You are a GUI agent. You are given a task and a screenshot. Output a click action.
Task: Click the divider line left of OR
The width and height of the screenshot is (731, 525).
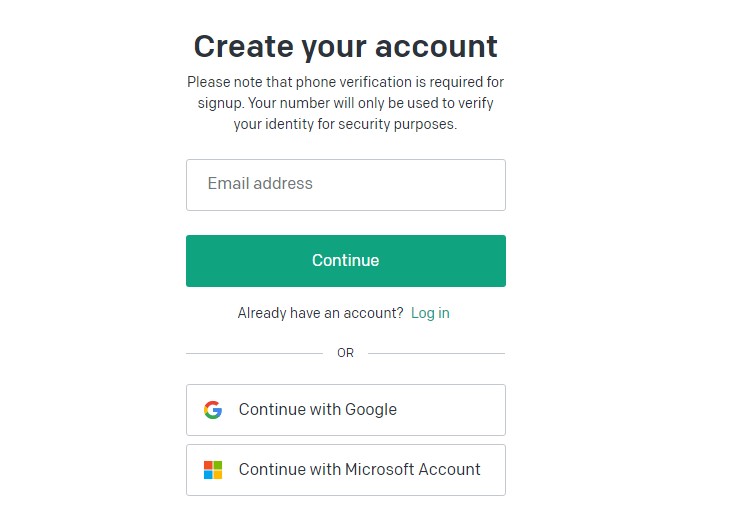click(x=254, y=353)
